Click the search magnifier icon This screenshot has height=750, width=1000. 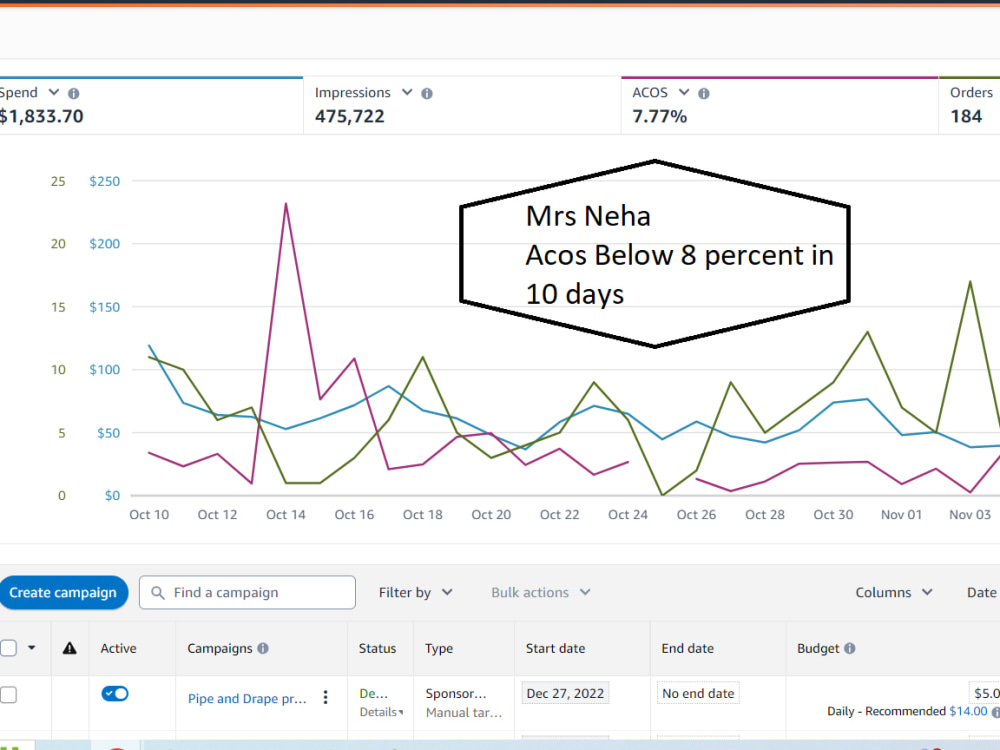pos(158,592)
